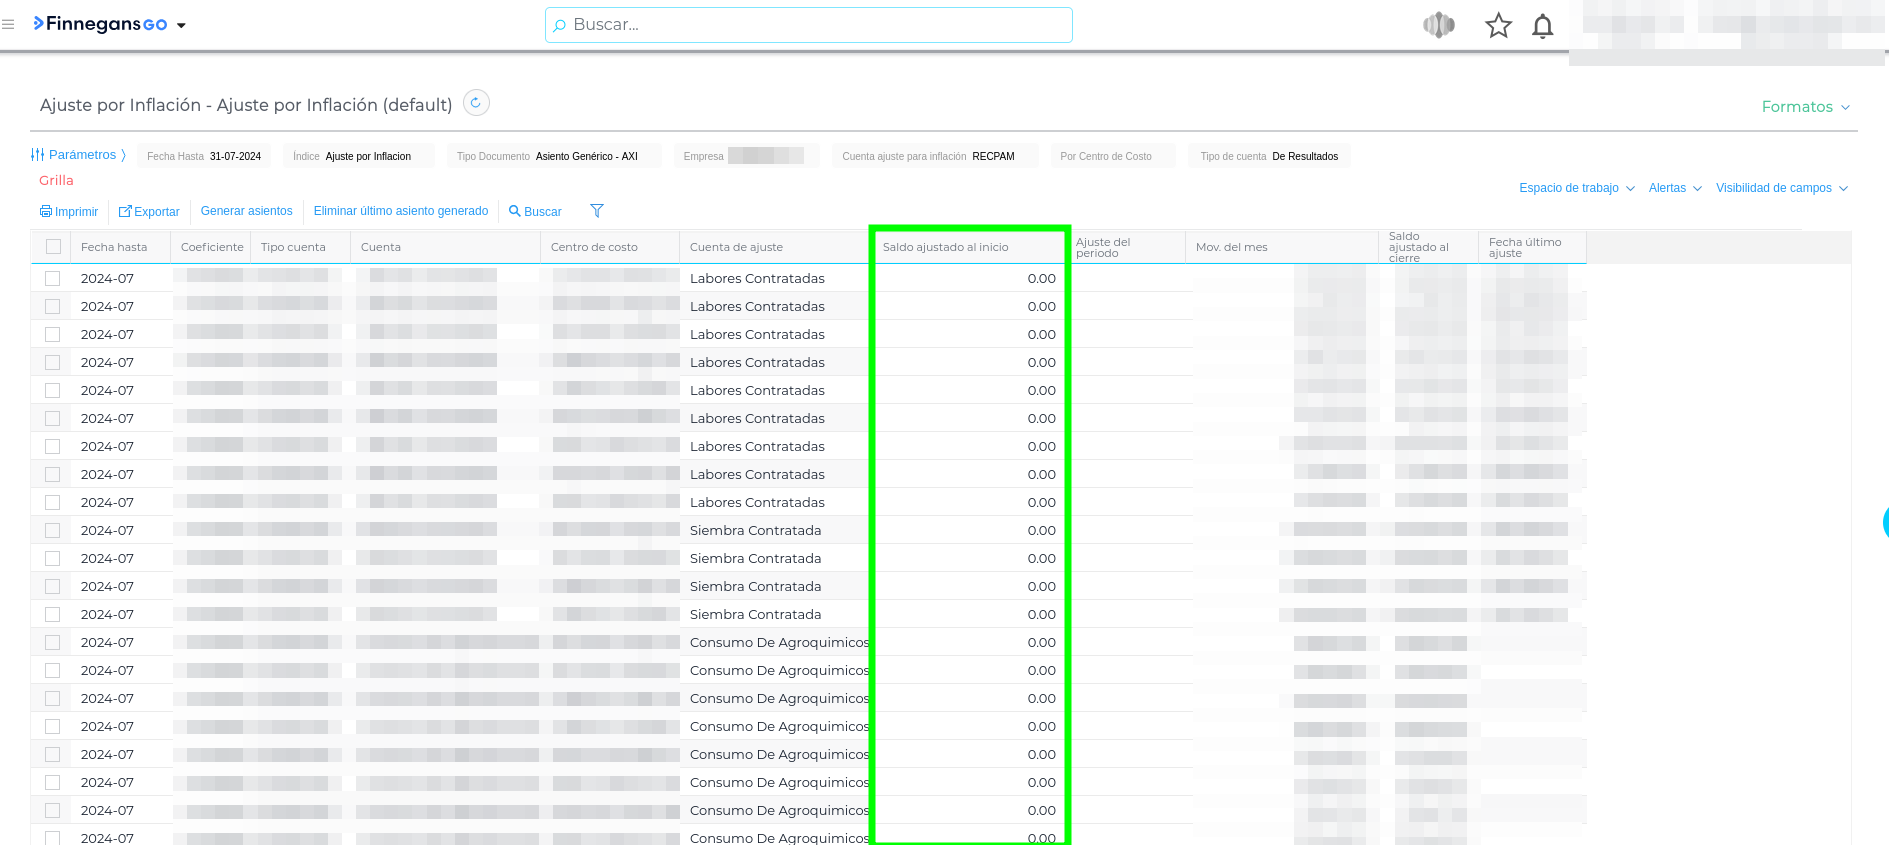Open the Visibilidad de campos dropdown
This screenshot has width=1889, height=845.
pos(1781,188)
